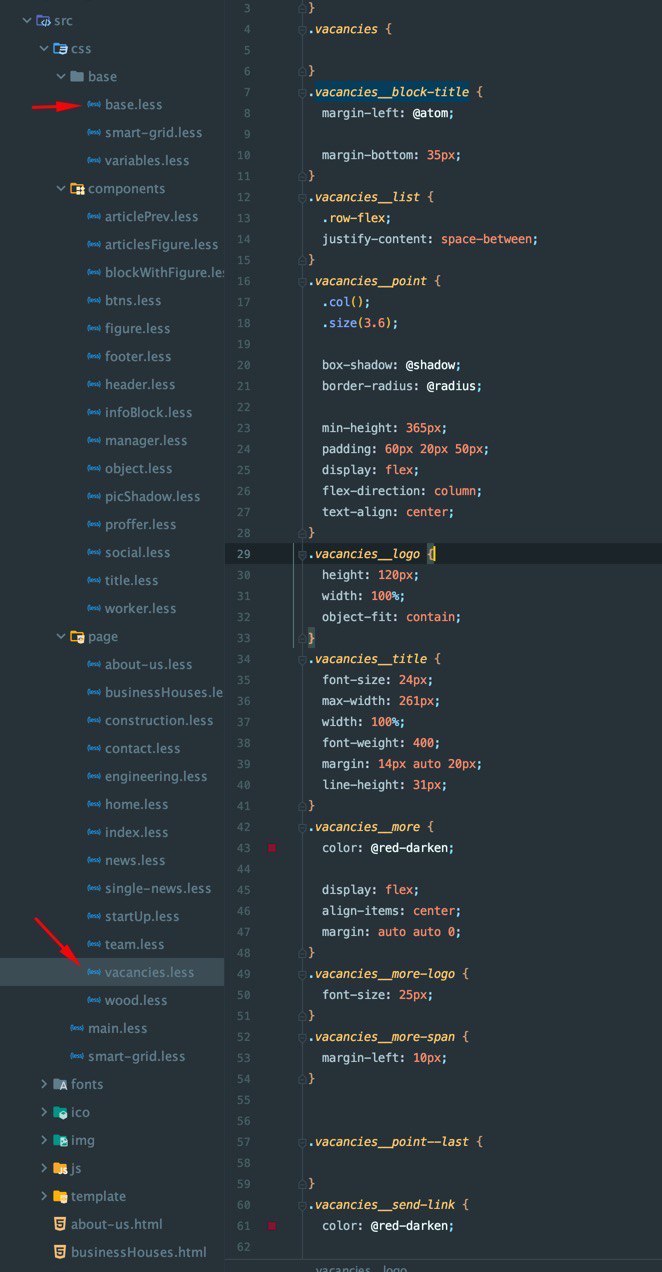
Task: Click red-darken color swatch on line 61
Action: pyautogui.click(x=271, y=1226)
